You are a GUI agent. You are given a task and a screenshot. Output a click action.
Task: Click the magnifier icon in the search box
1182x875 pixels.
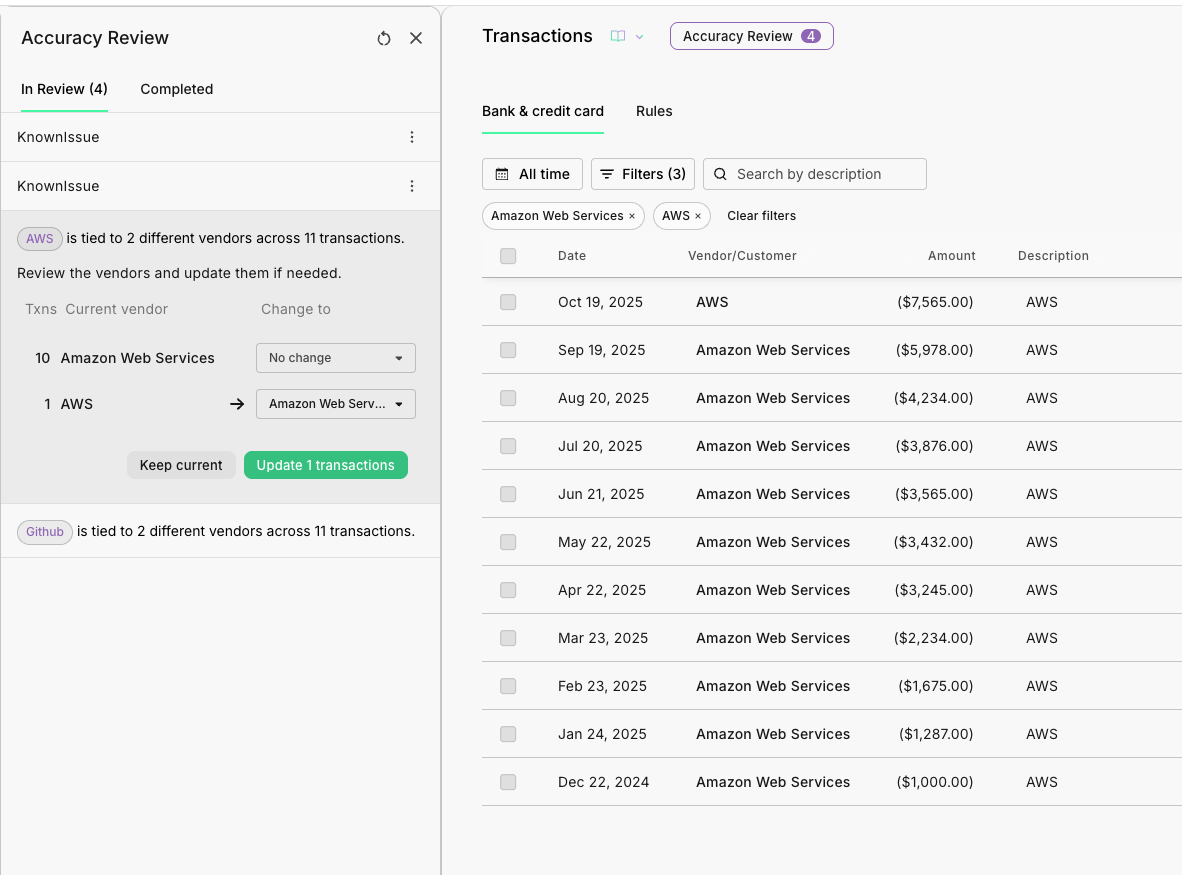[x=720, y=174]
